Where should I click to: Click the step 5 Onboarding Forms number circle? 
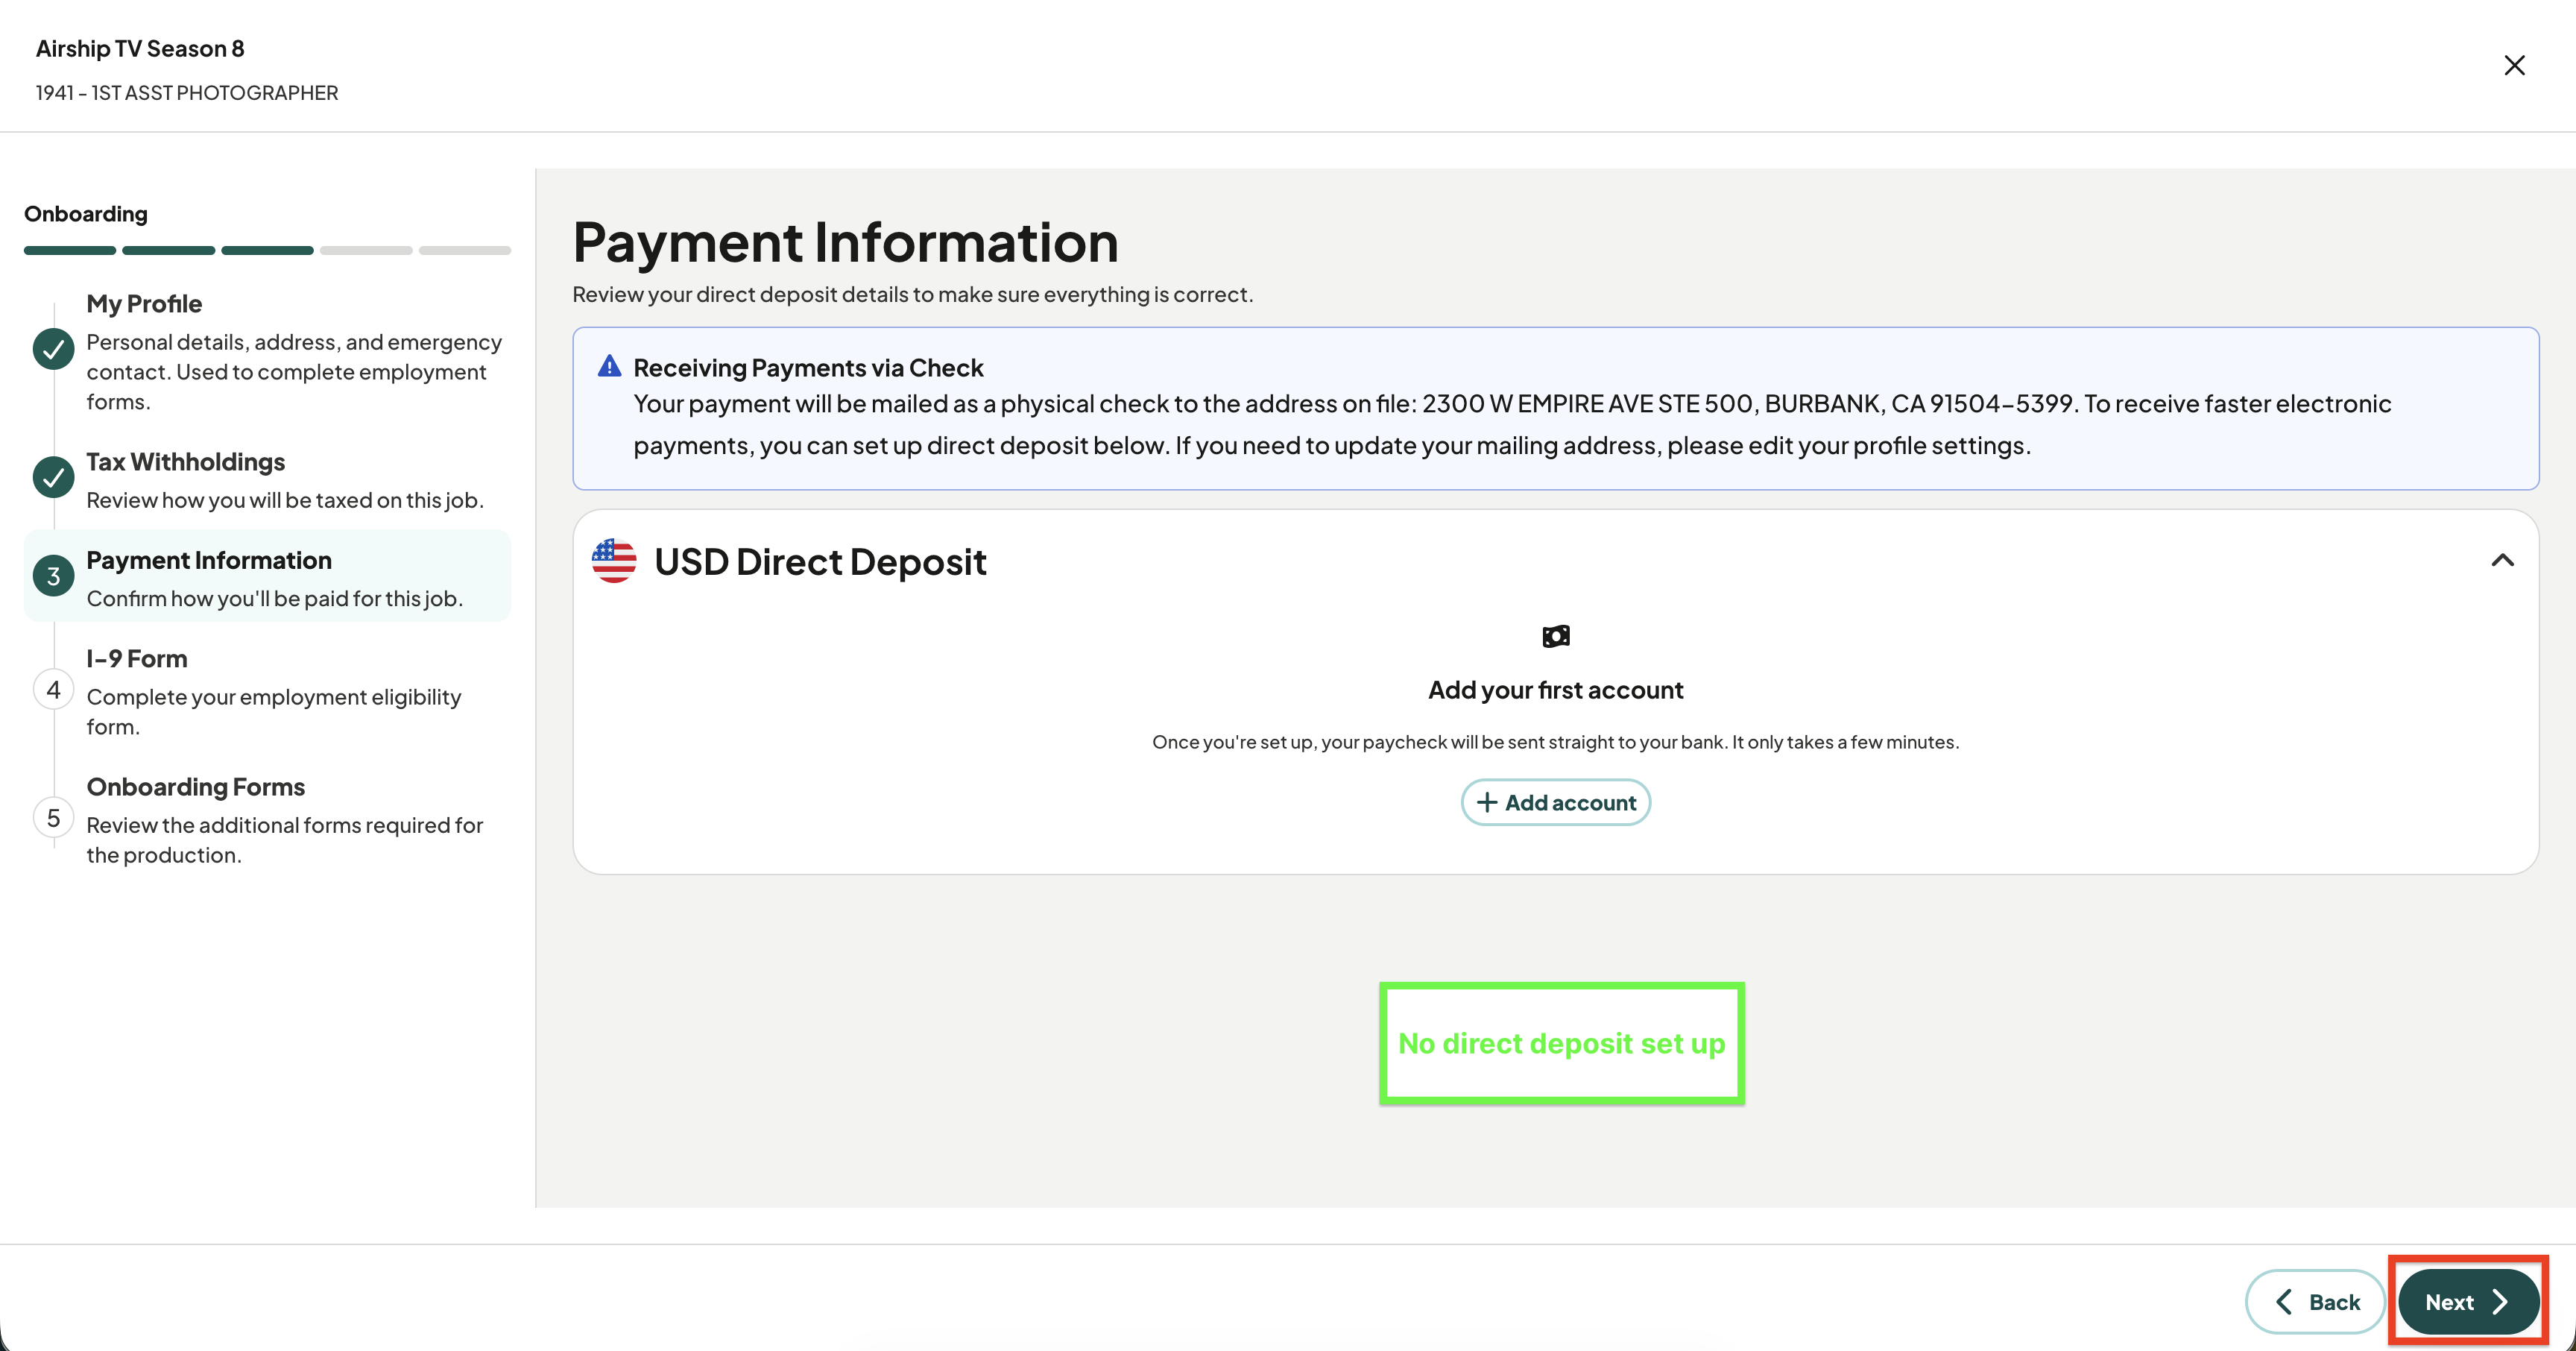53,818
